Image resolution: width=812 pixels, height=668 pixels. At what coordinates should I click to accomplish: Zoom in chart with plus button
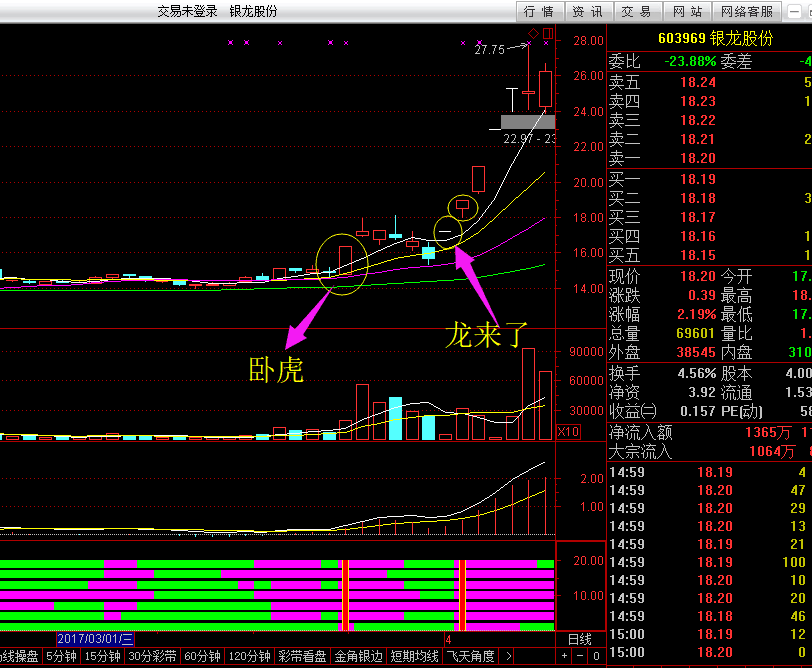click(x=564, y=656)
